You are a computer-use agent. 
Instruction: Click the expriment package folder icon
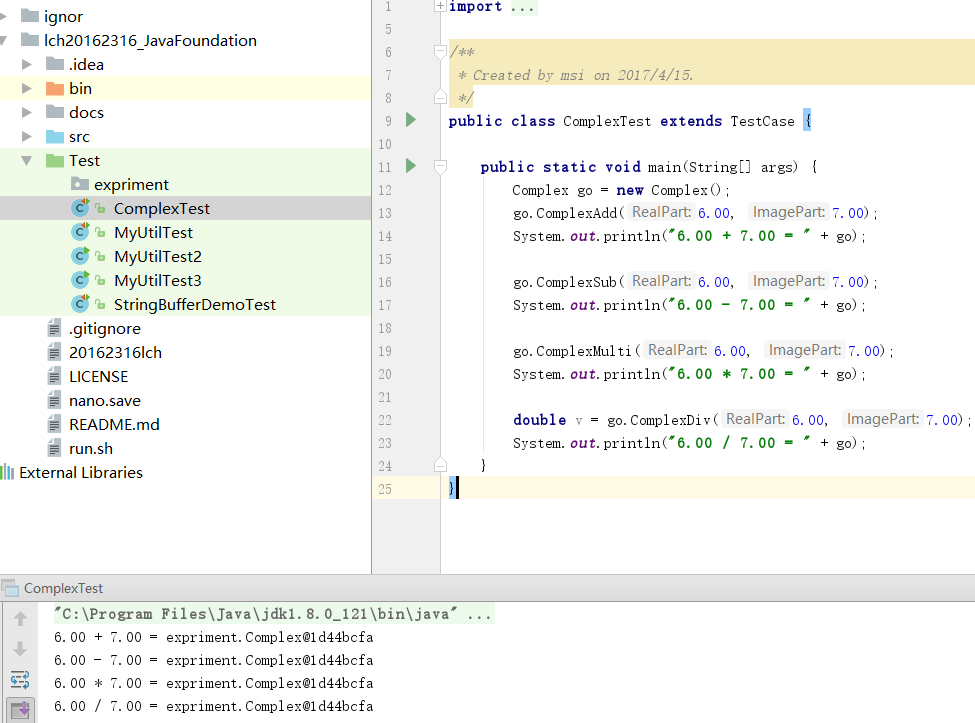pos(80,184)
